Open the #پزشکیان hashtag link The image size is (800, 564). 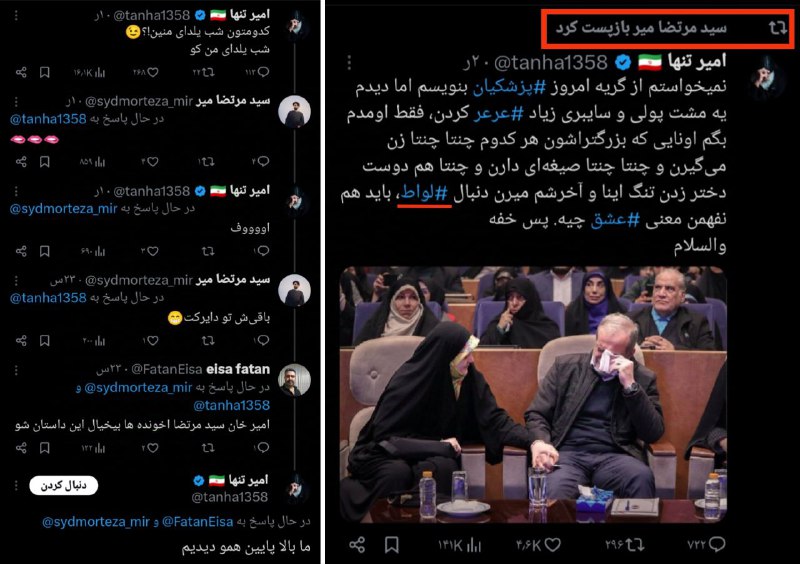509,87
